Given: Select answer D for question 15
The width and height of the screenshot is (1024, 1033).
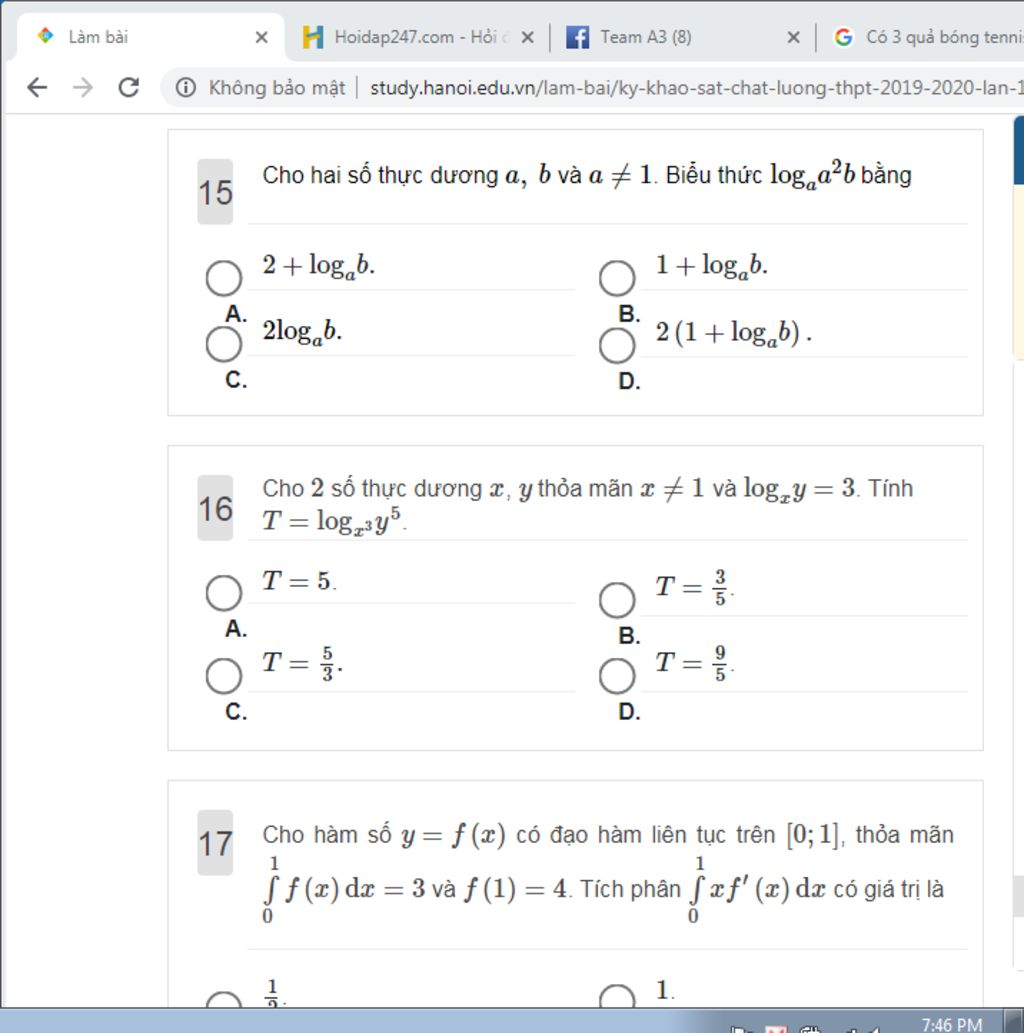Looking at the screenshot, I should 617,345.
